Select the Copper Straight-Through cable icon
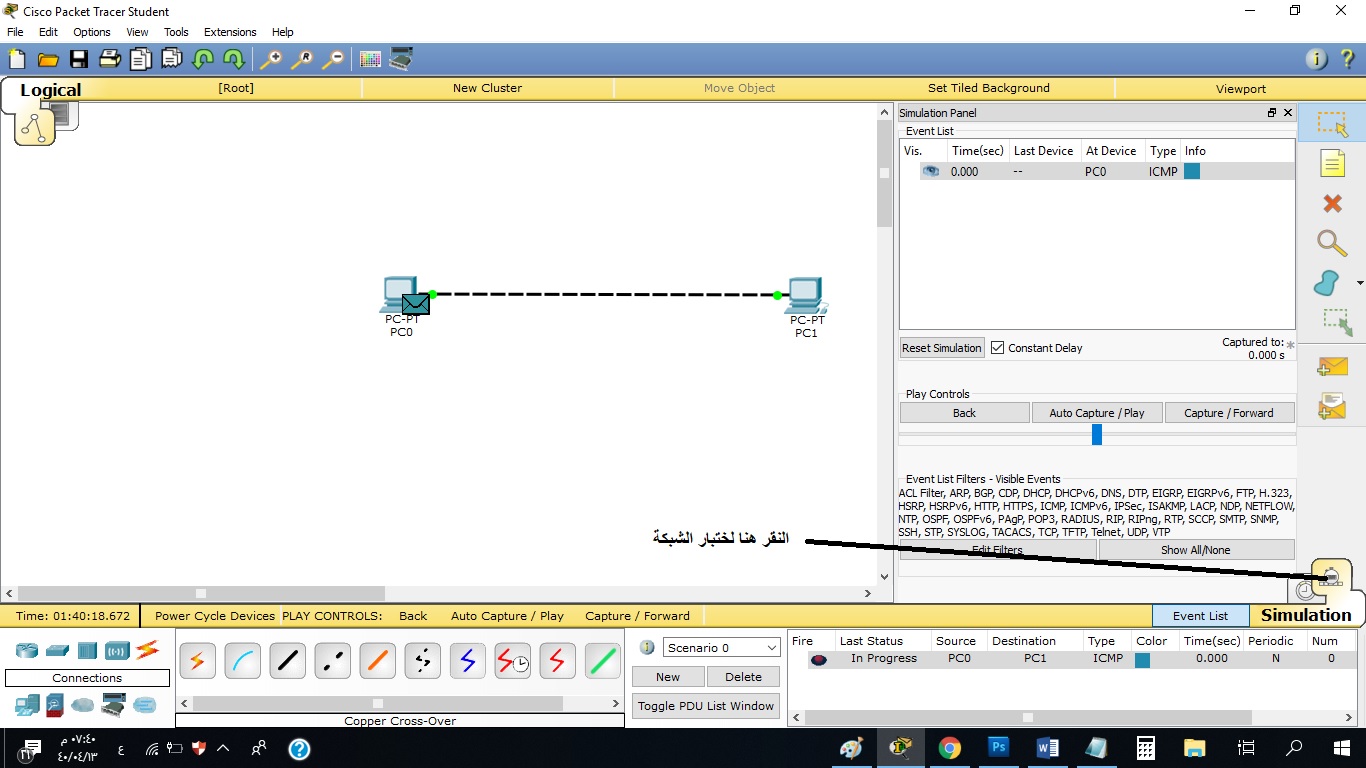Screen dimensions: 1366x768 click(x=287, y=660)
